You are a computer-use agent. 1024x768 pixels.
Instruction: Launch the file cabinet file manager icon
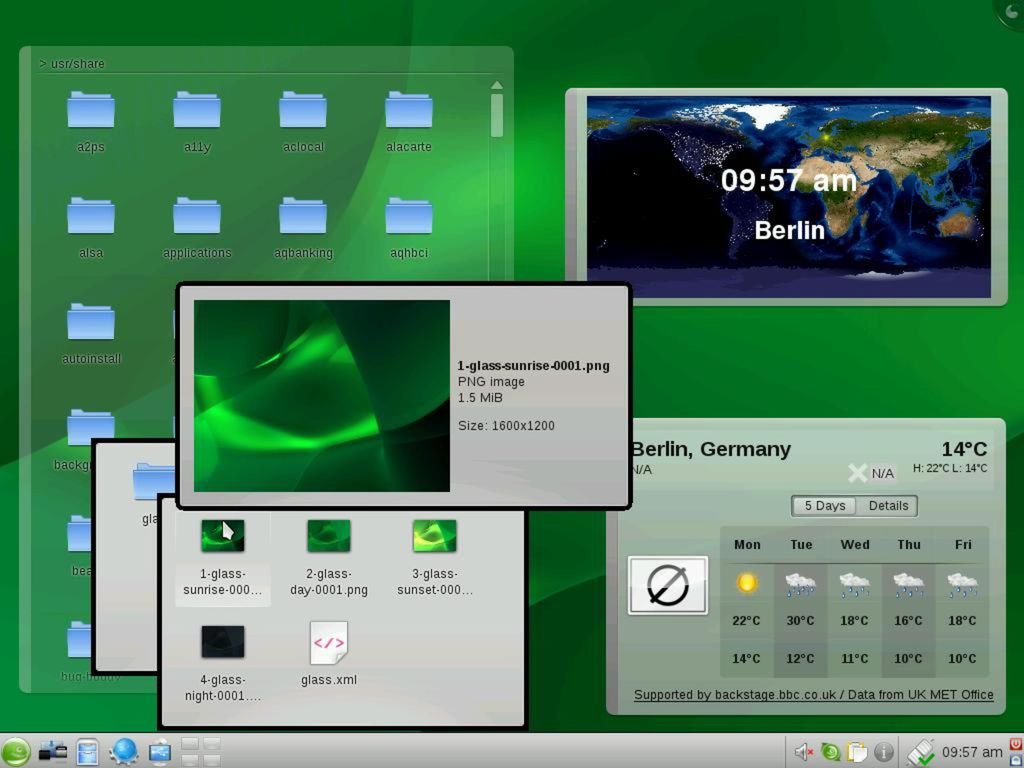point(88,752)
